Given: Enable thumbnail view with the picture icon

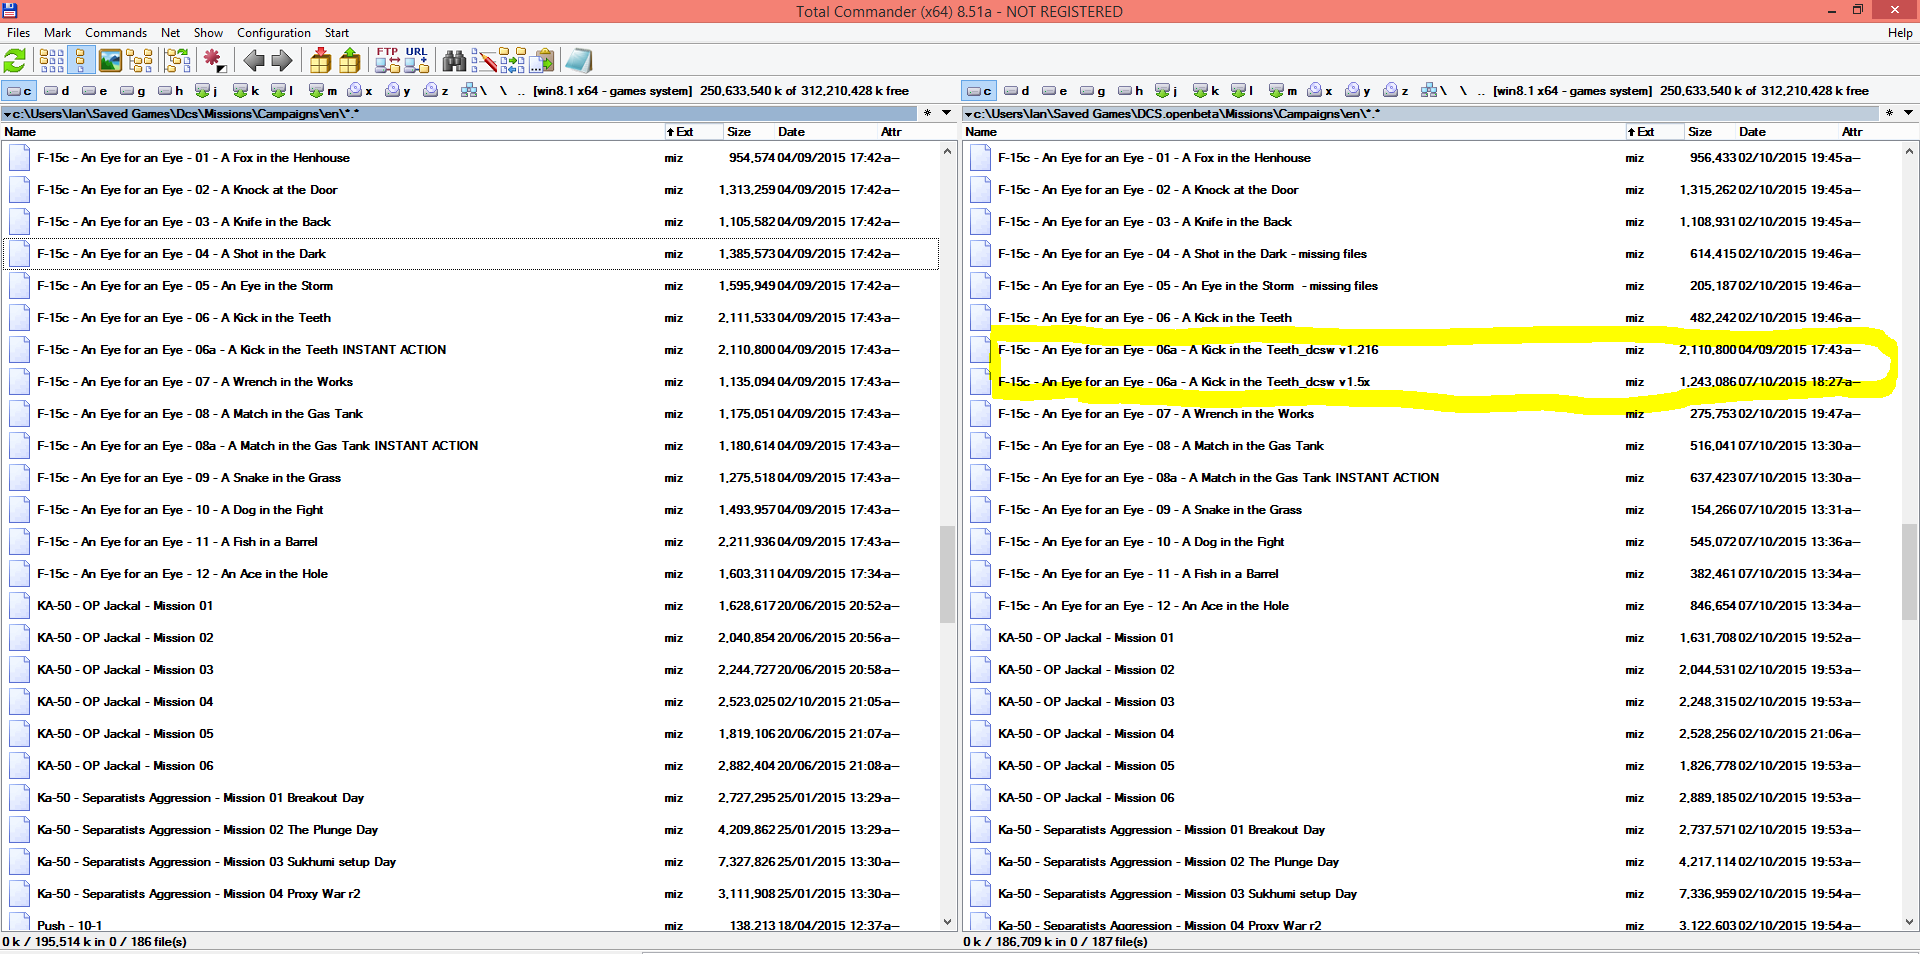Looking at the screenshot, I should (111, 61).
